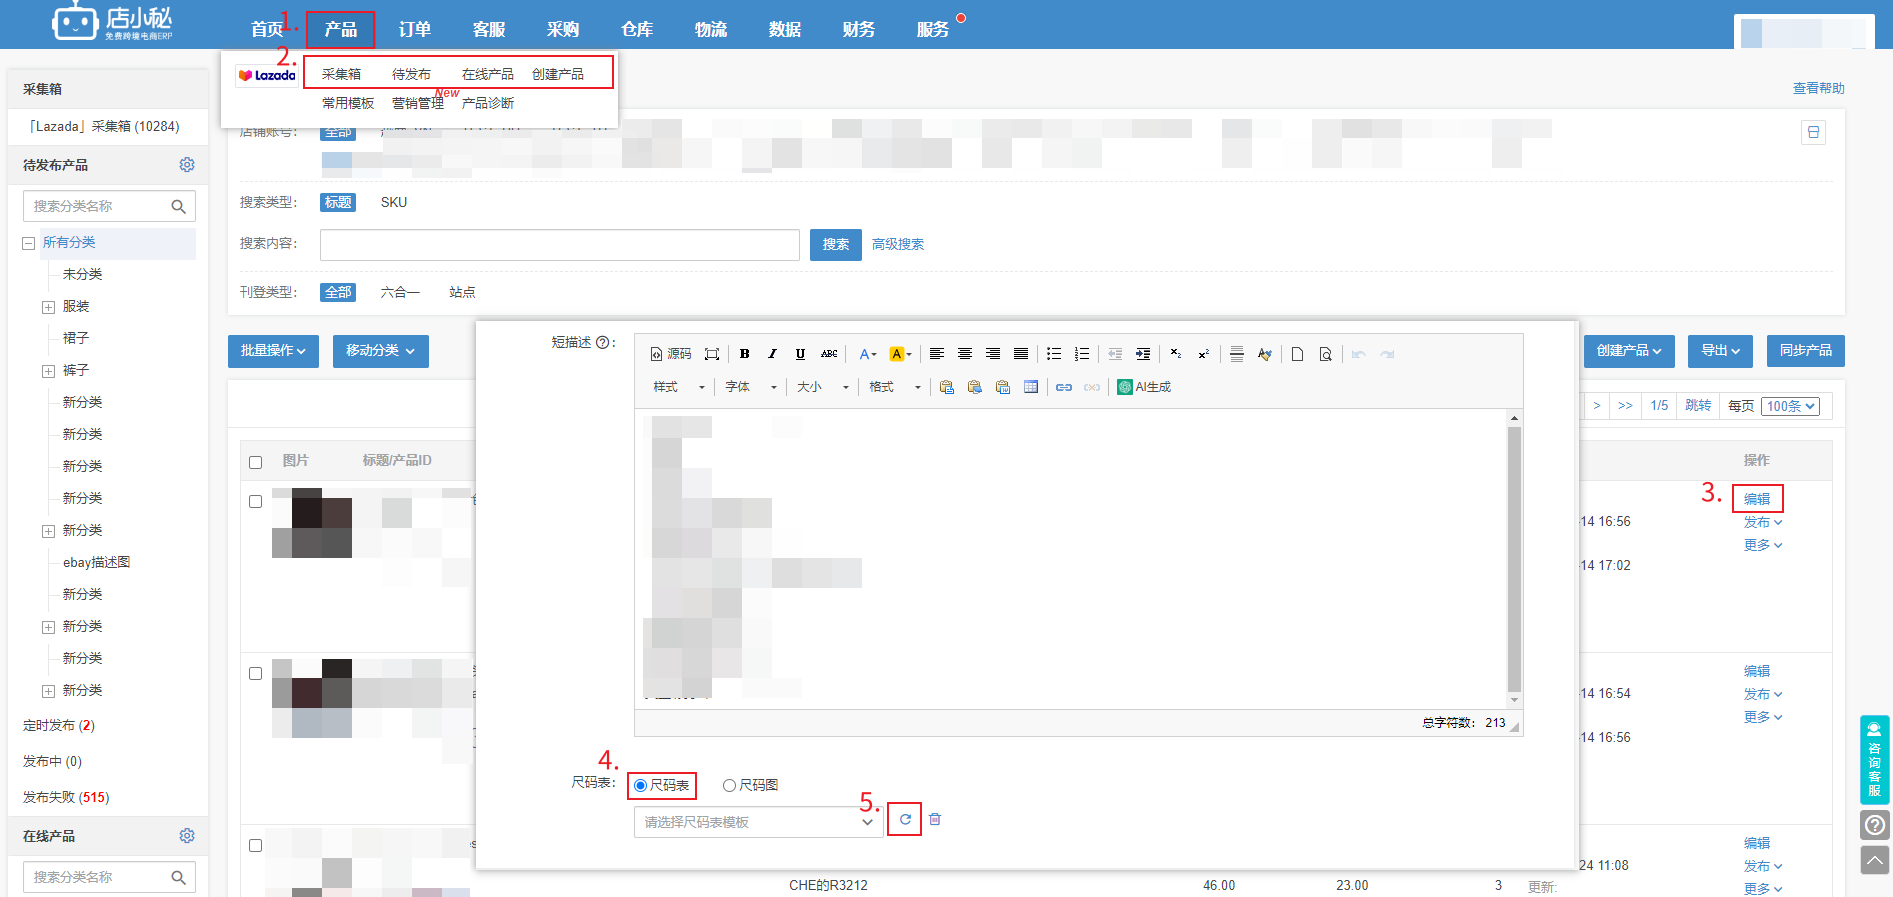Open 高级搜索 link

point(898,244)
